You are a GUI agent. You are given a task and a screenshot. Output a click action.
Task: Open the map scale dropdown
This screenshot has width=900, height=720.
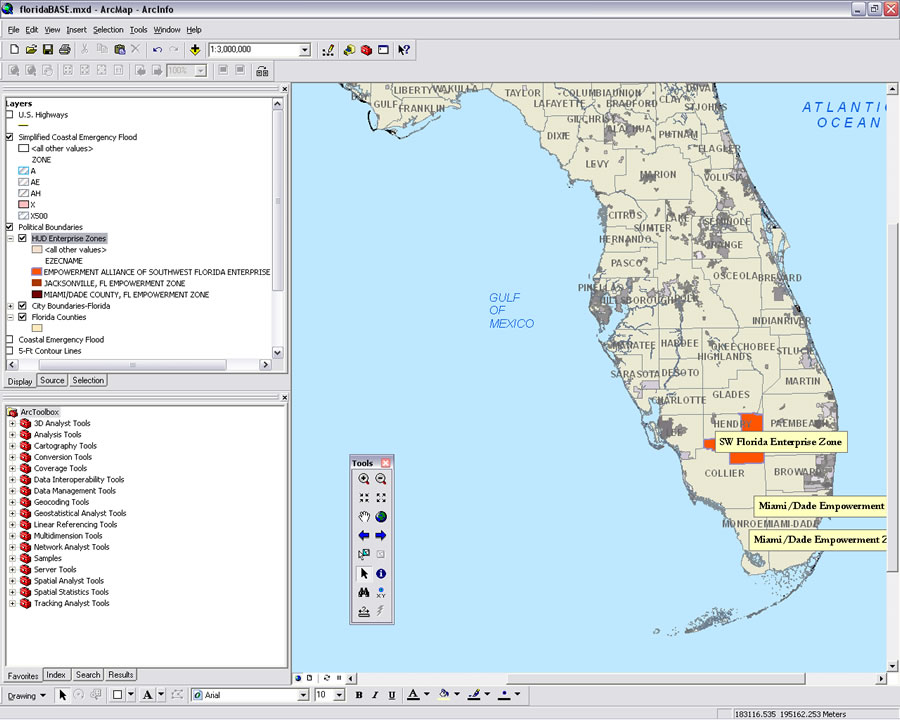[x=305, y=49]
